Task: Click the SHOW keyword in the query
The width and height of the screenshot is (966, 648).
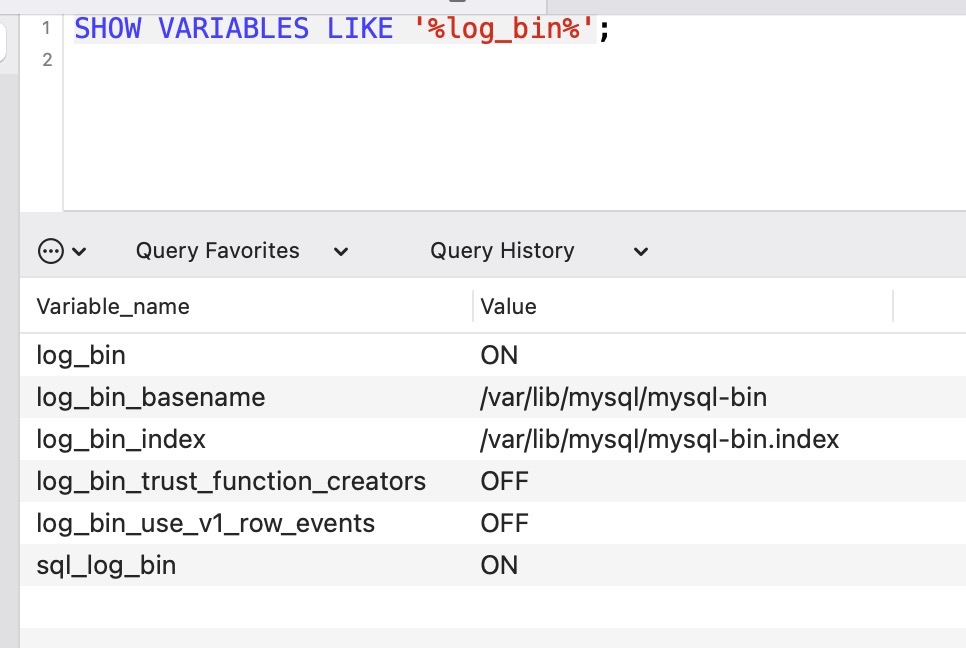Action: [108, 28]
